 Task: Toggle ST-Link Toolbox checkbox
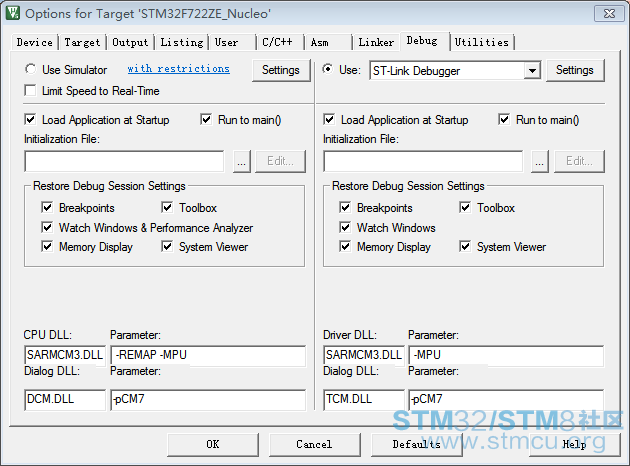coord(465,207)
